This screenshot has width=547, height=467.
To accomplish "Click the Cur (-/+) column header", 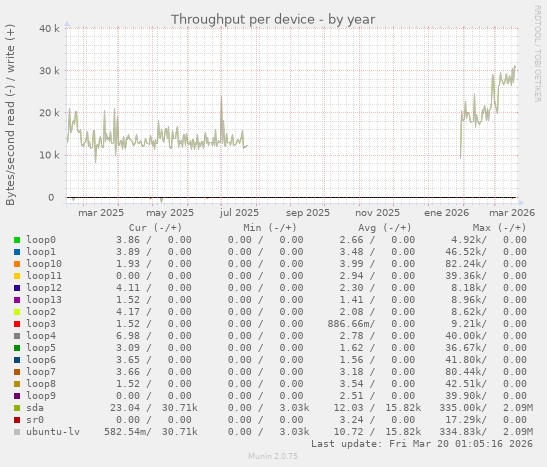I will [155, 228].
